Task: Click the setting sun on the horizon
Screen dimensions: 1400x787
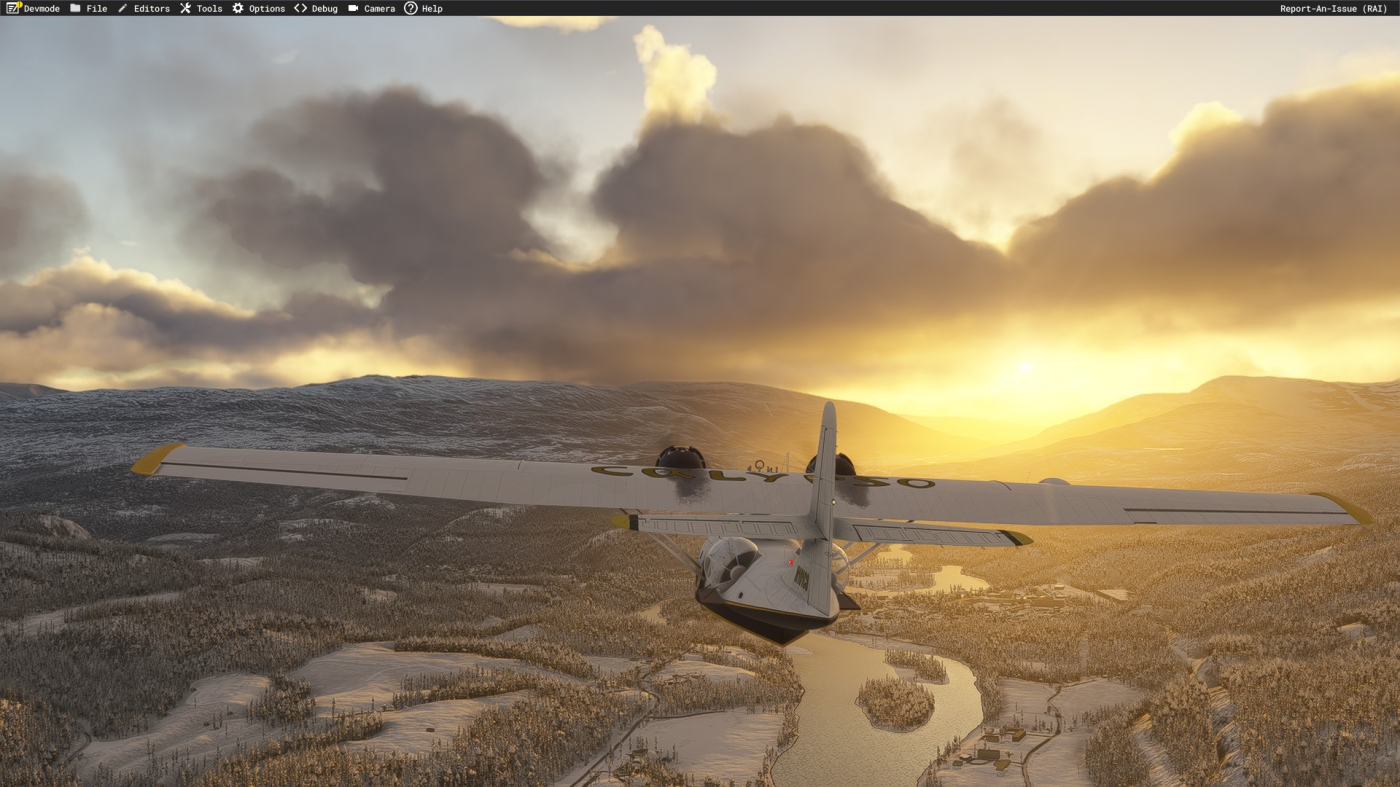Action: point(1024,368)
